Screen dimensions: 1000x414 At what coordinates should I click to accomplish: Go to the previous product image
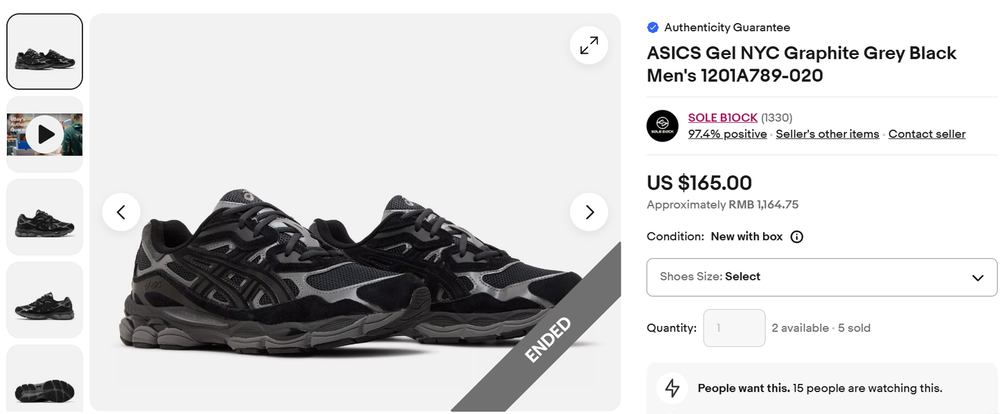[121, 212]
